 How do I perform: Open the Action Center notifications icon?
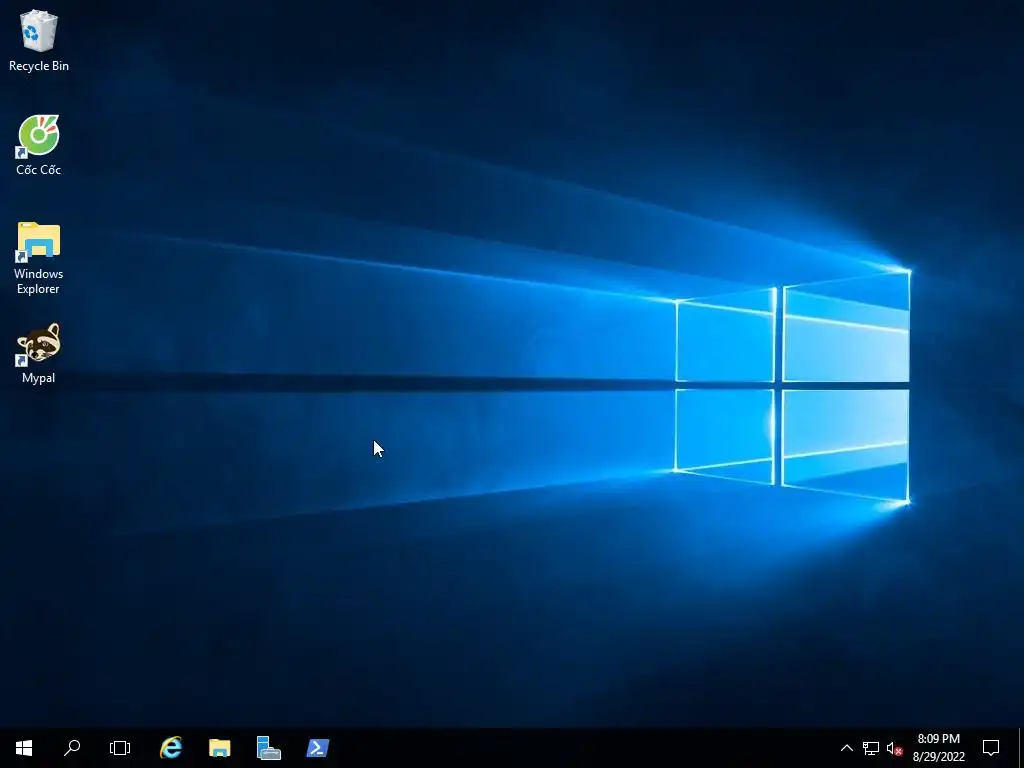click(991, 748)
